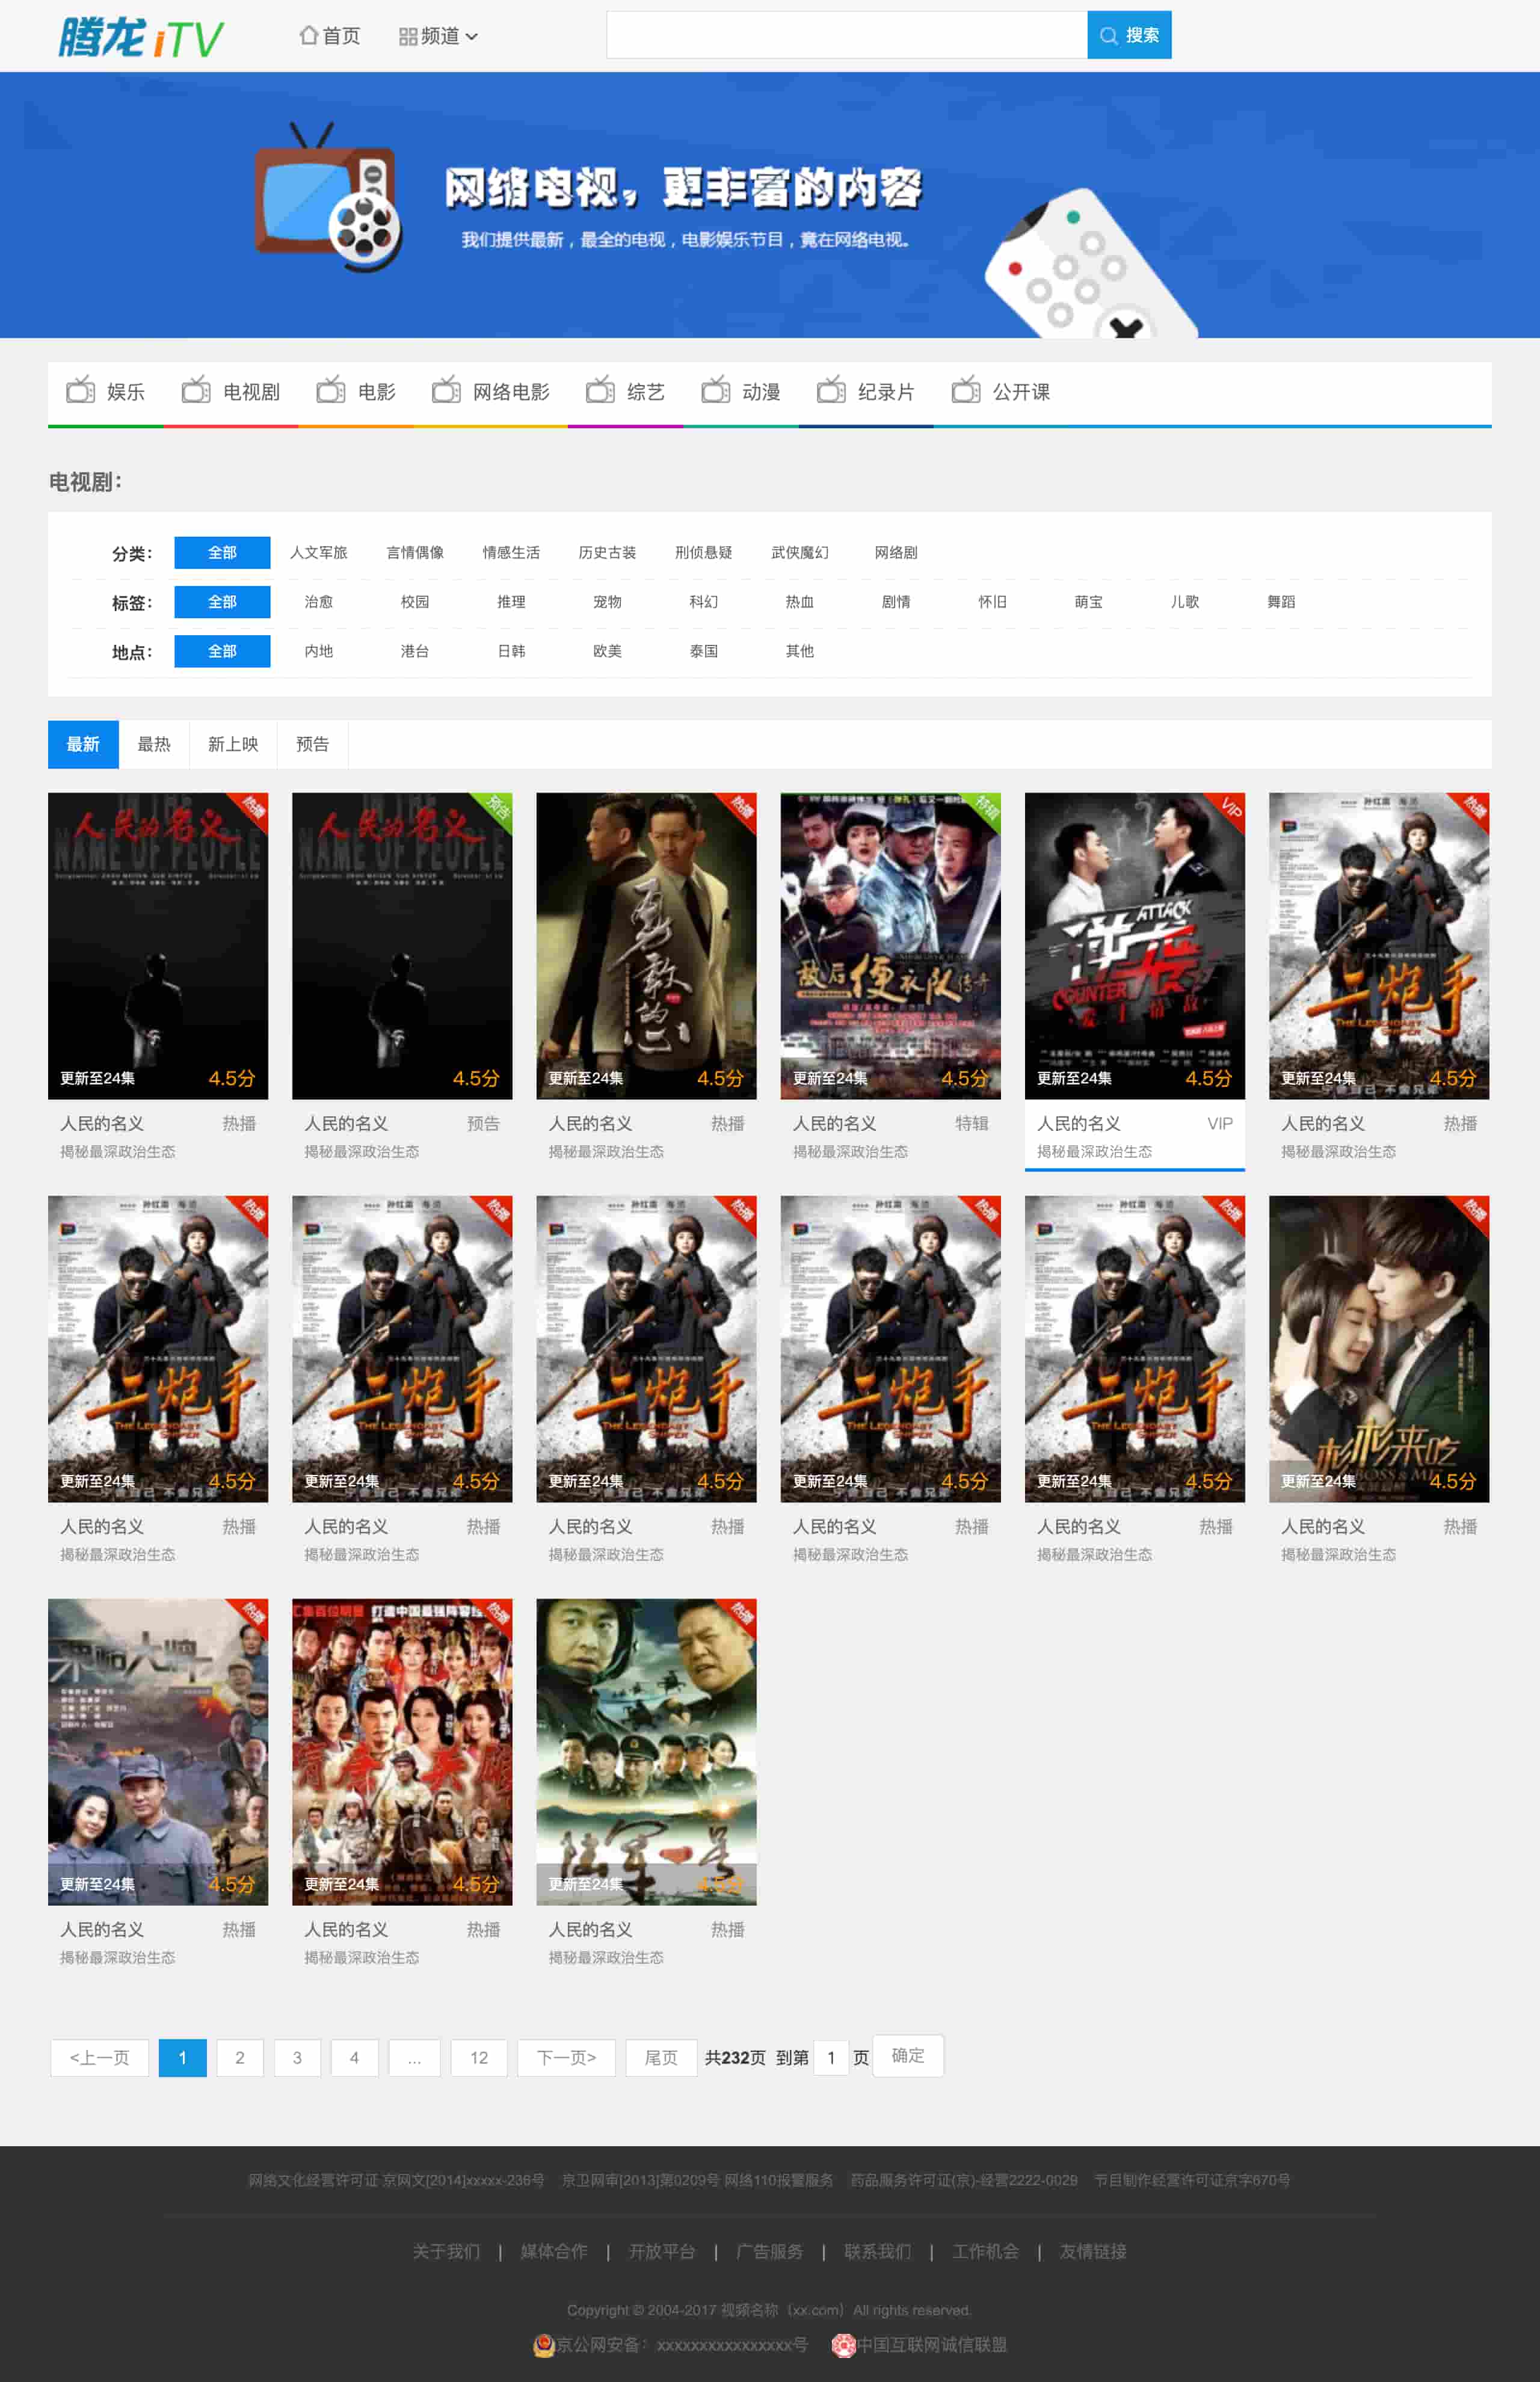This screenshot has height=2382, width=1540.
Task: Click the TV icon beside 综艺
Action: click(600, 391)
